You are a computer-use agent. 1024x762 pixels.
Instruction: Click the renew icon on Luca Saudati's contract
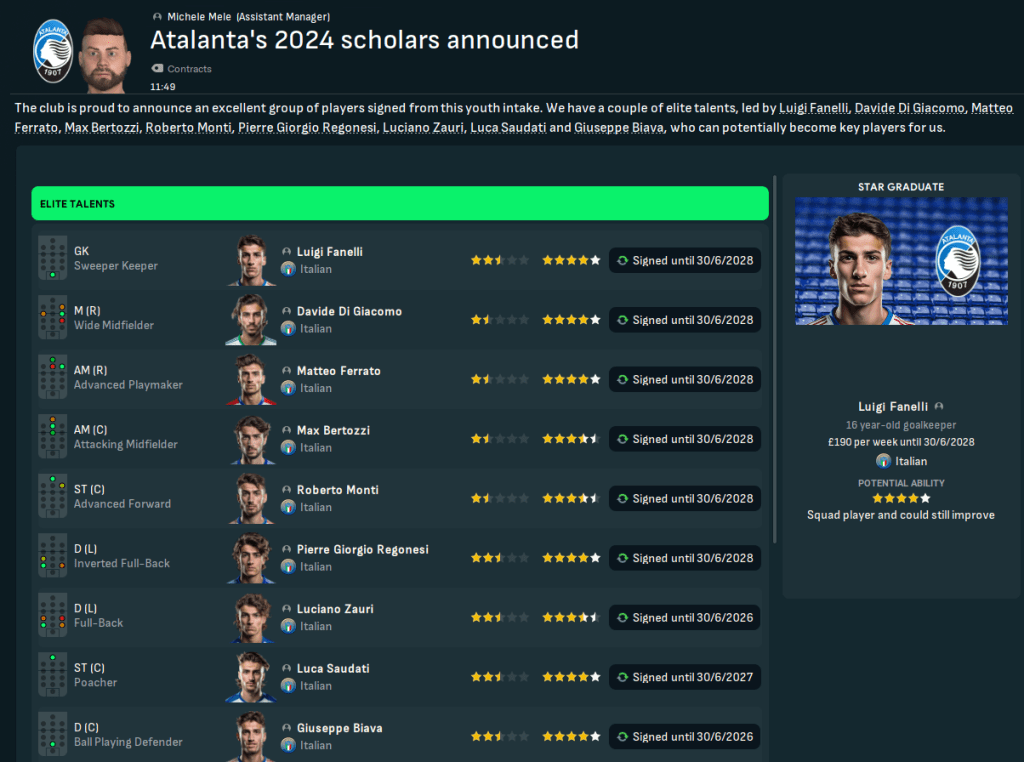(623, 677)
